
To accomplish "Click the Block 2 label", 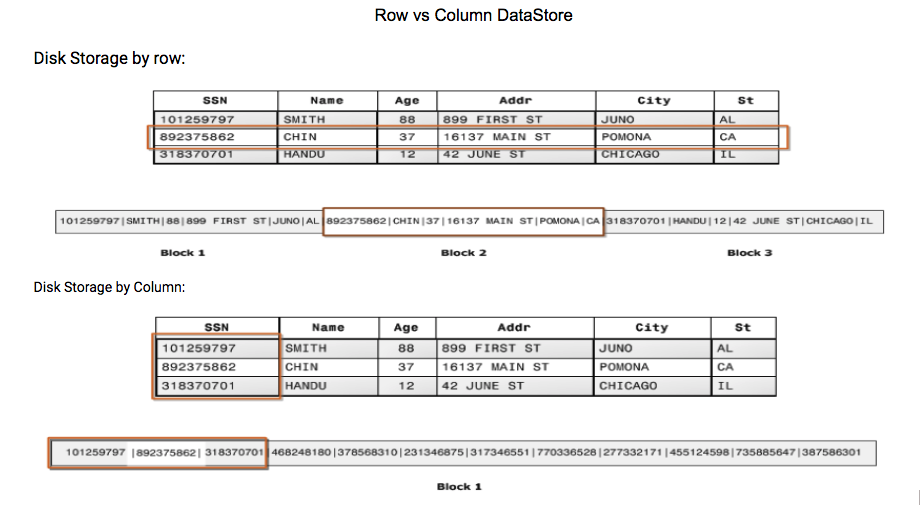I will click(x=463, y=253).
